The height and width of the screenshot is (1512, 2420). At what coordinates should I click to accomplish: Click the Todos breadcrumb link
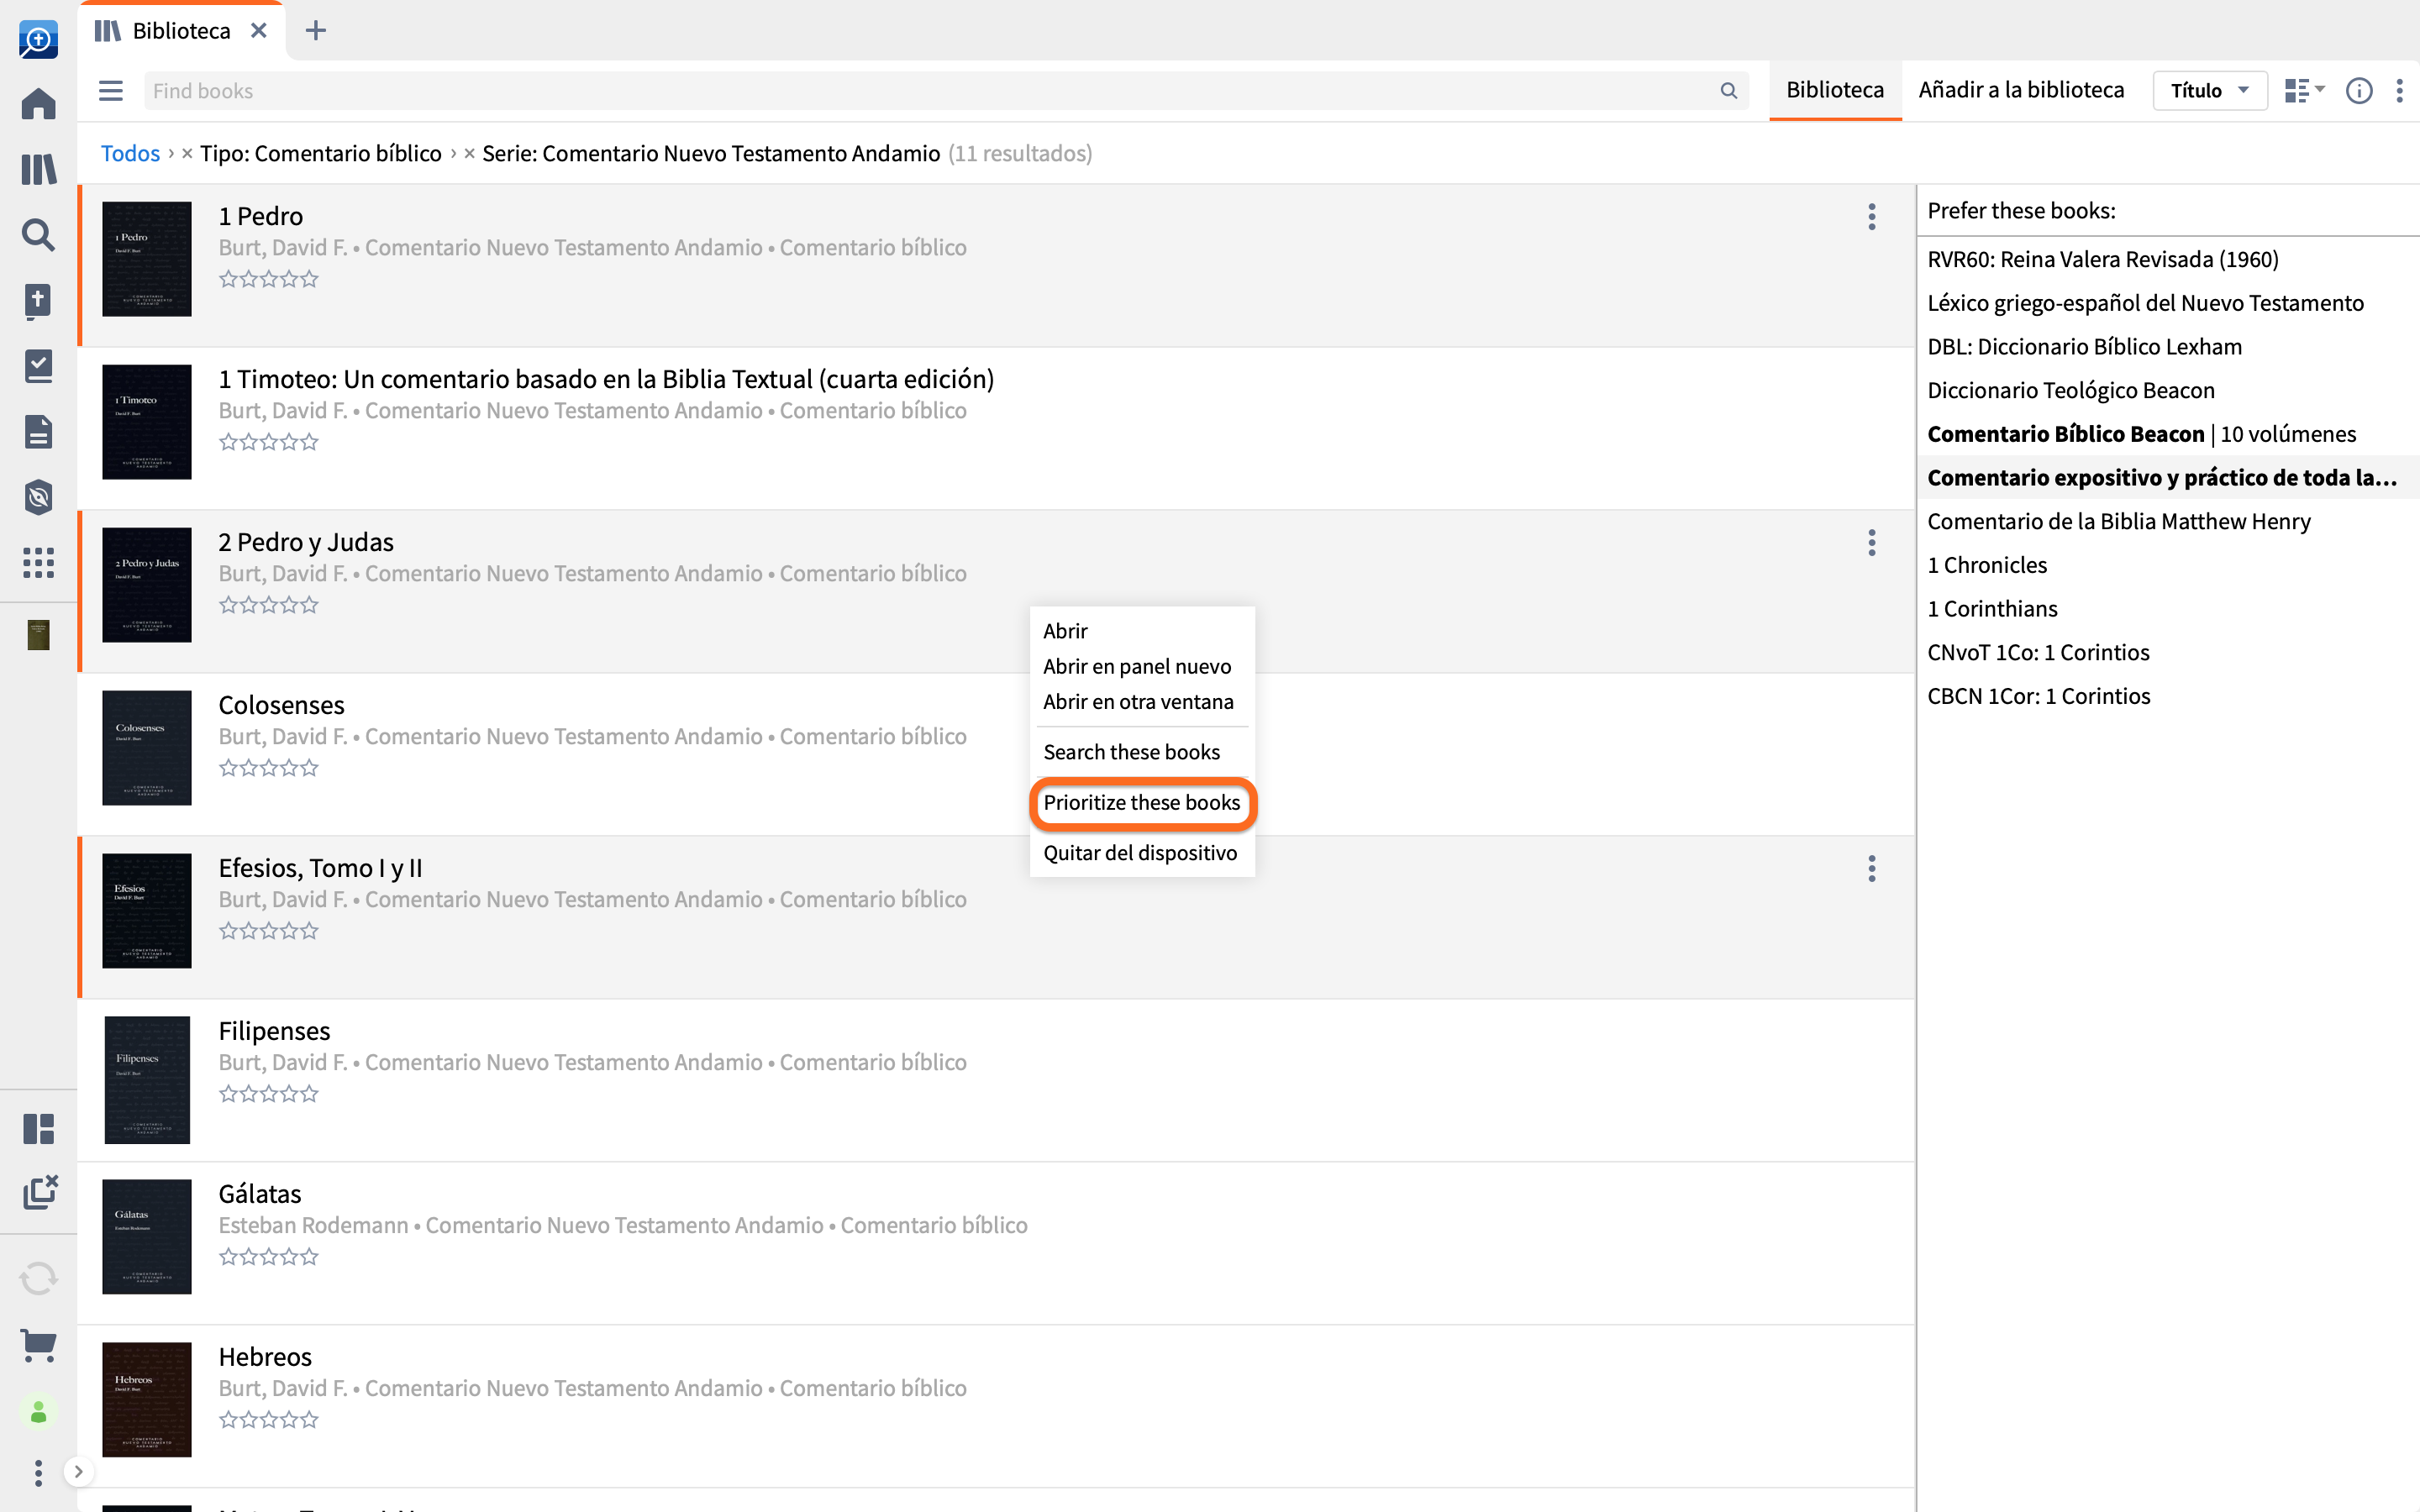130,153
